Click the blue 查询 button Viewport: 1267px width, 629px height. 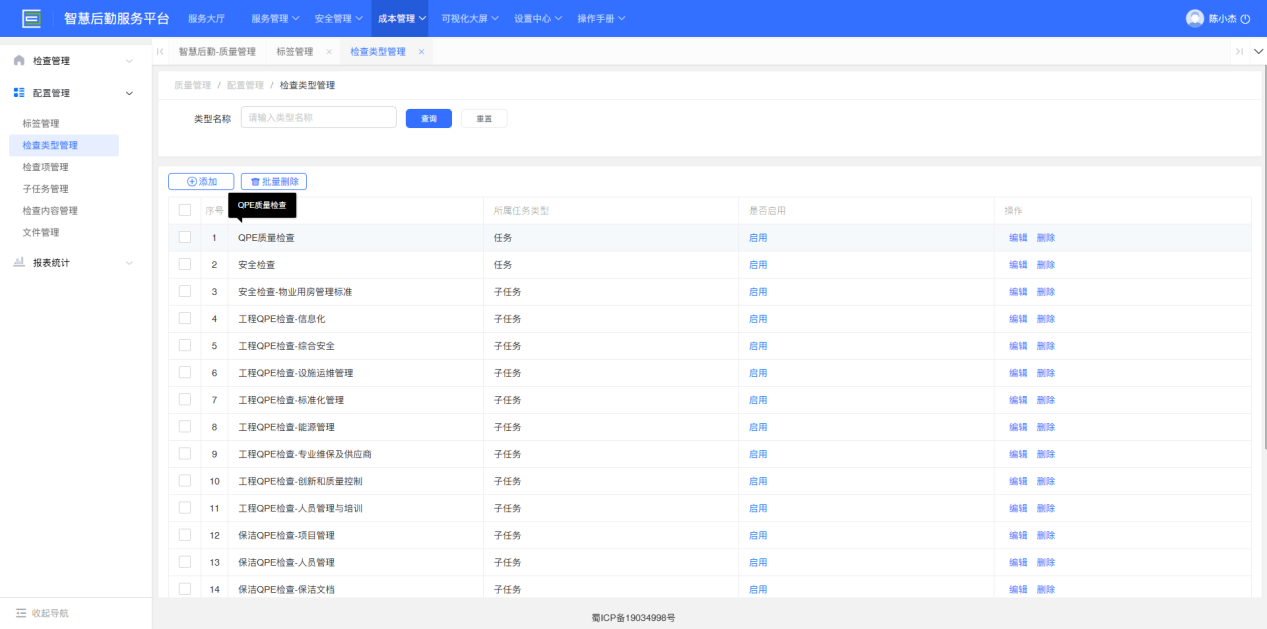pos(429,118)
